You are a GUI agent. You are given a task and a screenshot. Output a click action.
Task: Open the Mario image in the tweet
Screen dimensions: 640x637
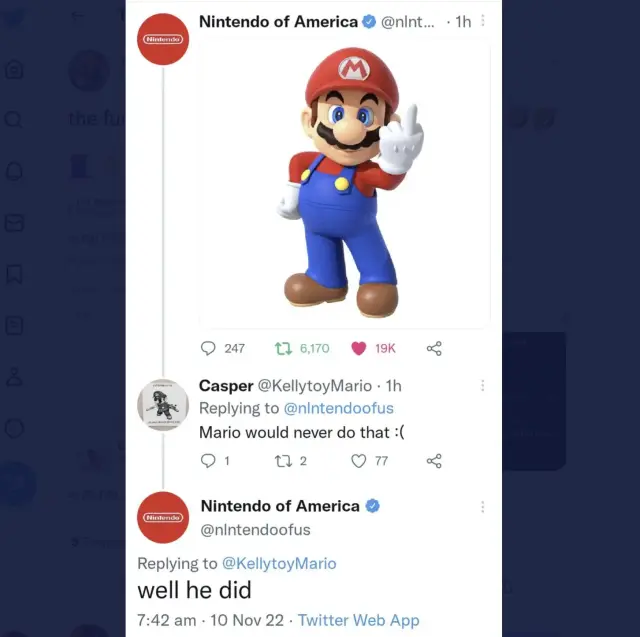(345, 185)
